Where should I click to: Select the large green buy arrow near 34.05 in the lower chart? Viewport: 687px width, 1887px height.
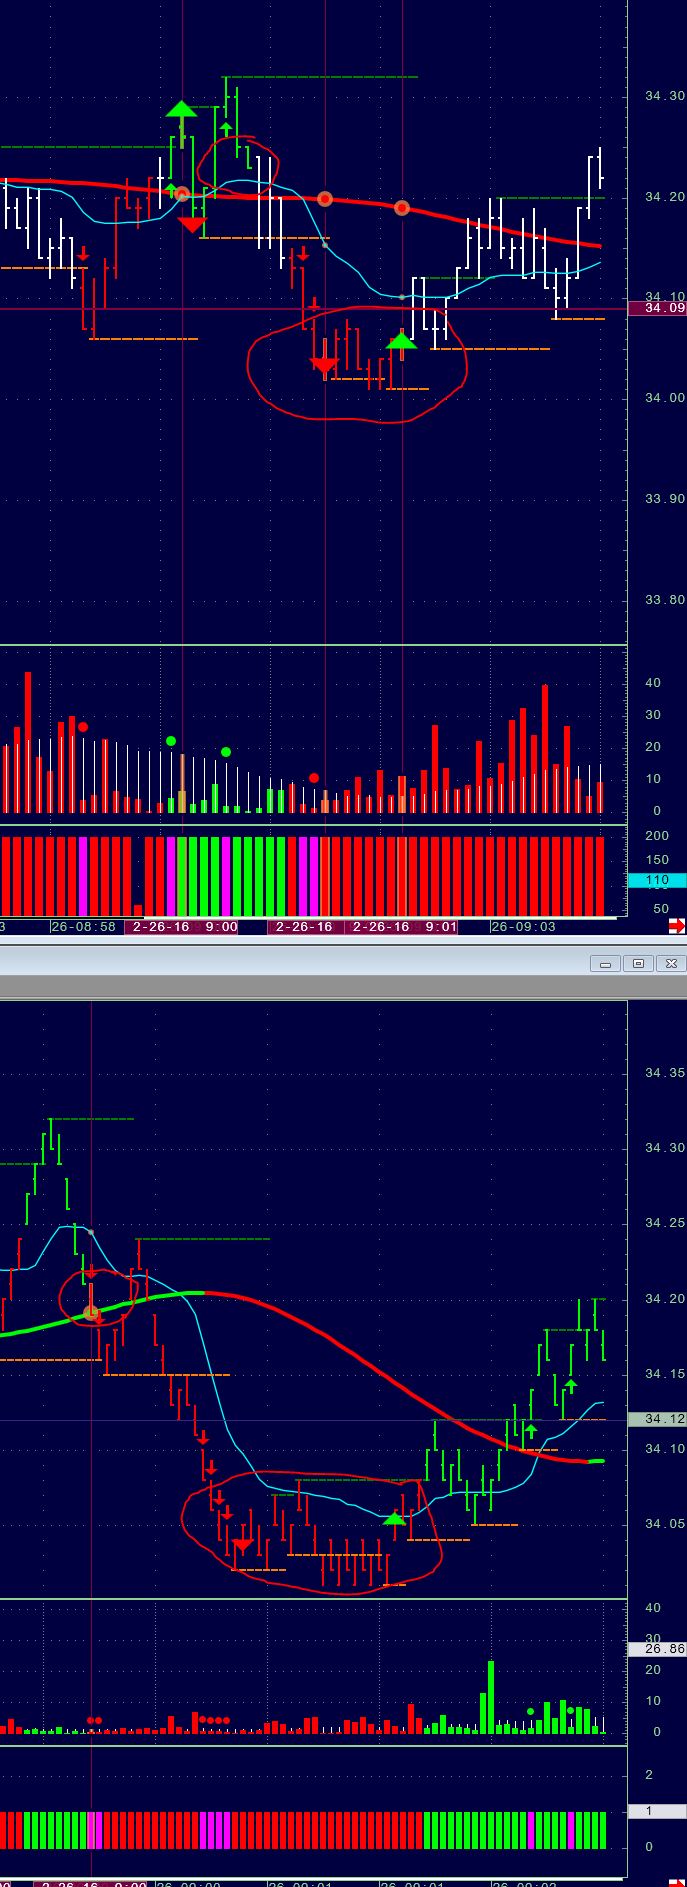[394, 1519]
